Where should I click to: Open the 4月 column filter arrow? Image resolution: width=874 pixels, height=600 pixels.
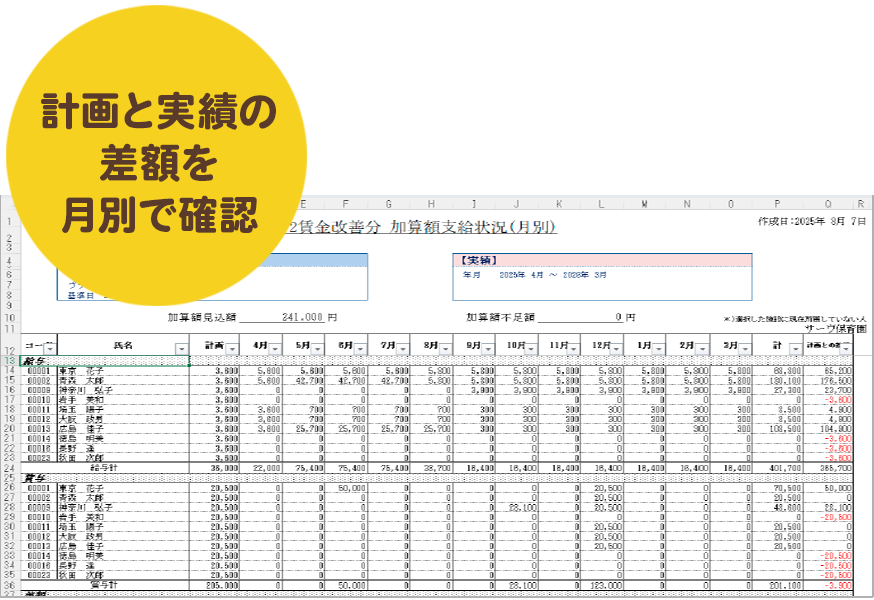[274, 347]
